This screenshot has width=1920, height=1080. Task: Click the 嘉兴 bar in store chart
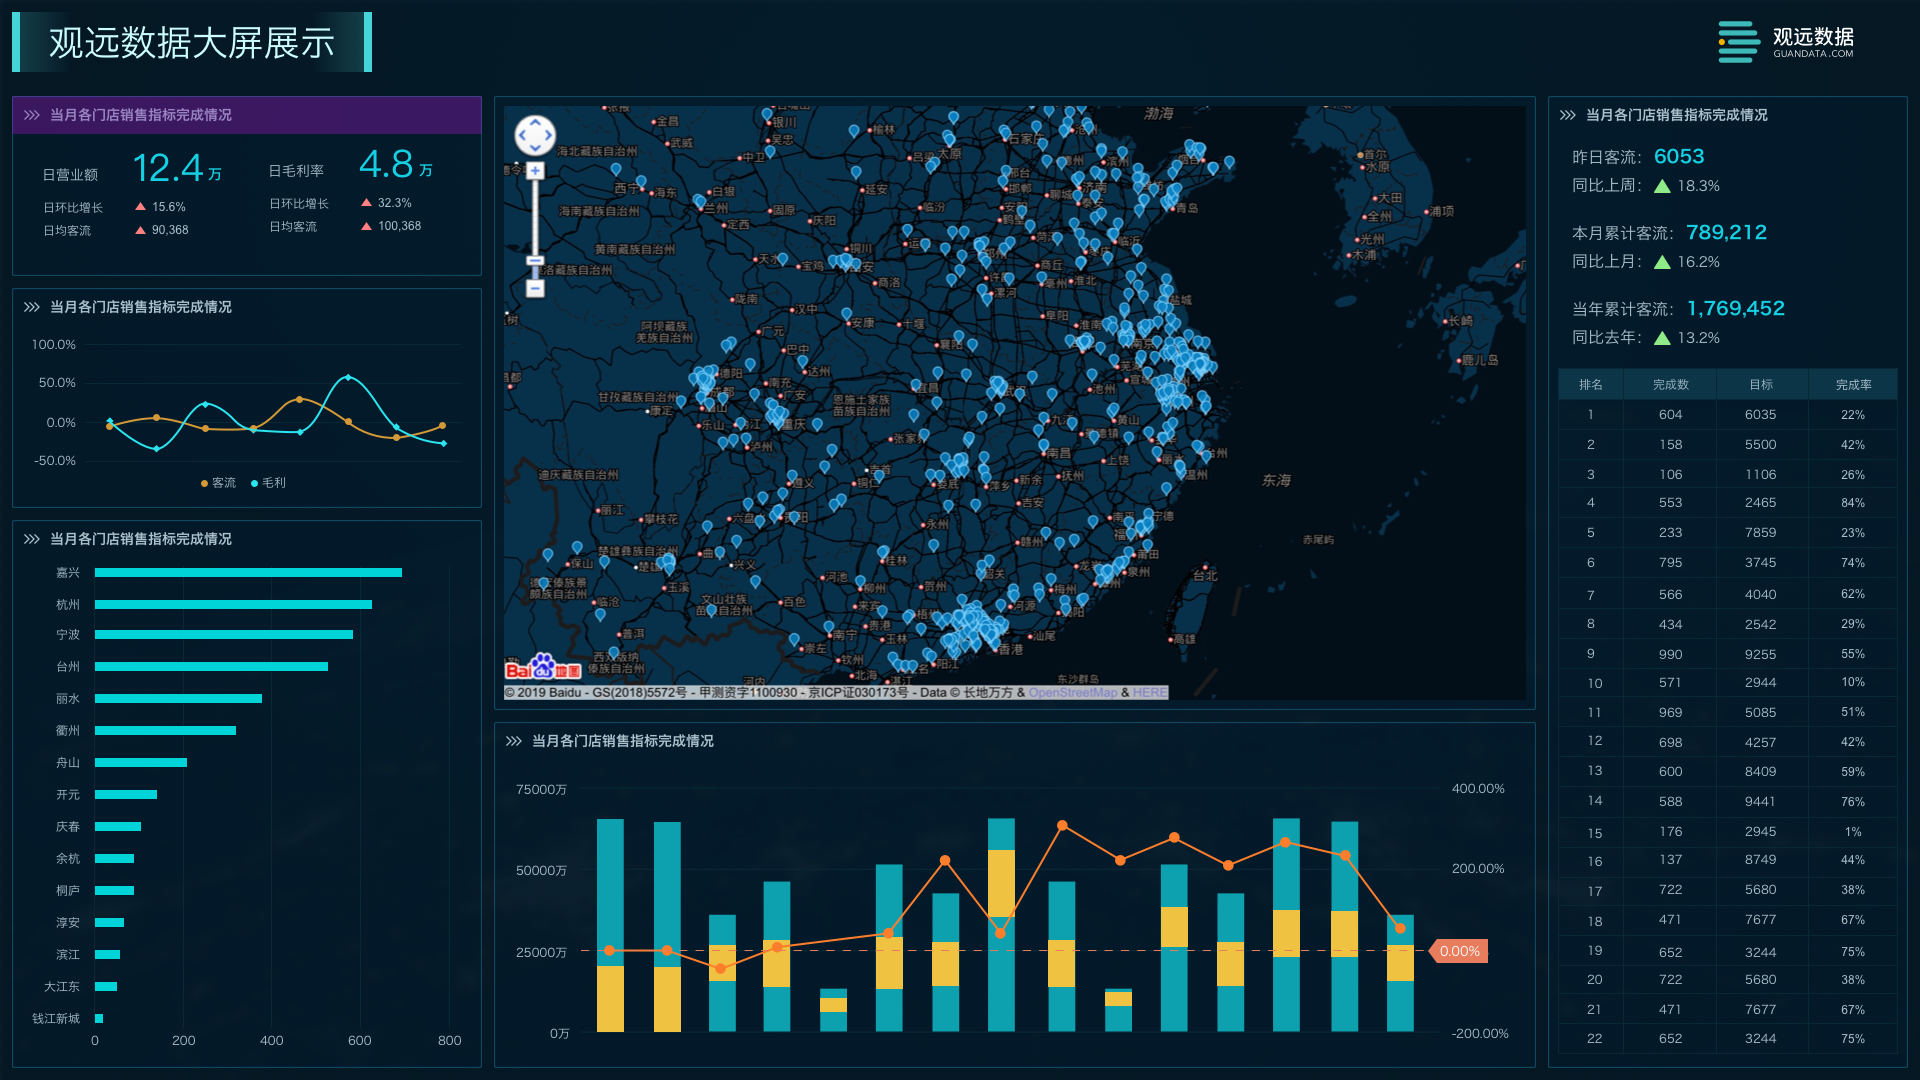(248, 573)
